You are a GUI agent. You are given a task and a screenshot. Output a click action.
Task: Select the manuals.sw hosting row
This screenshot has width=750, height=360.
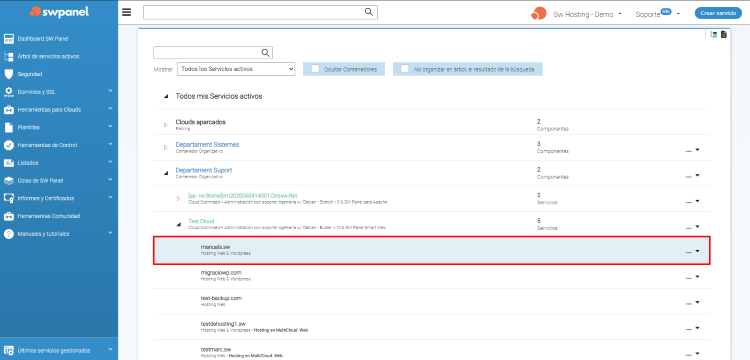pyautogui.click(x=431, y=250)
